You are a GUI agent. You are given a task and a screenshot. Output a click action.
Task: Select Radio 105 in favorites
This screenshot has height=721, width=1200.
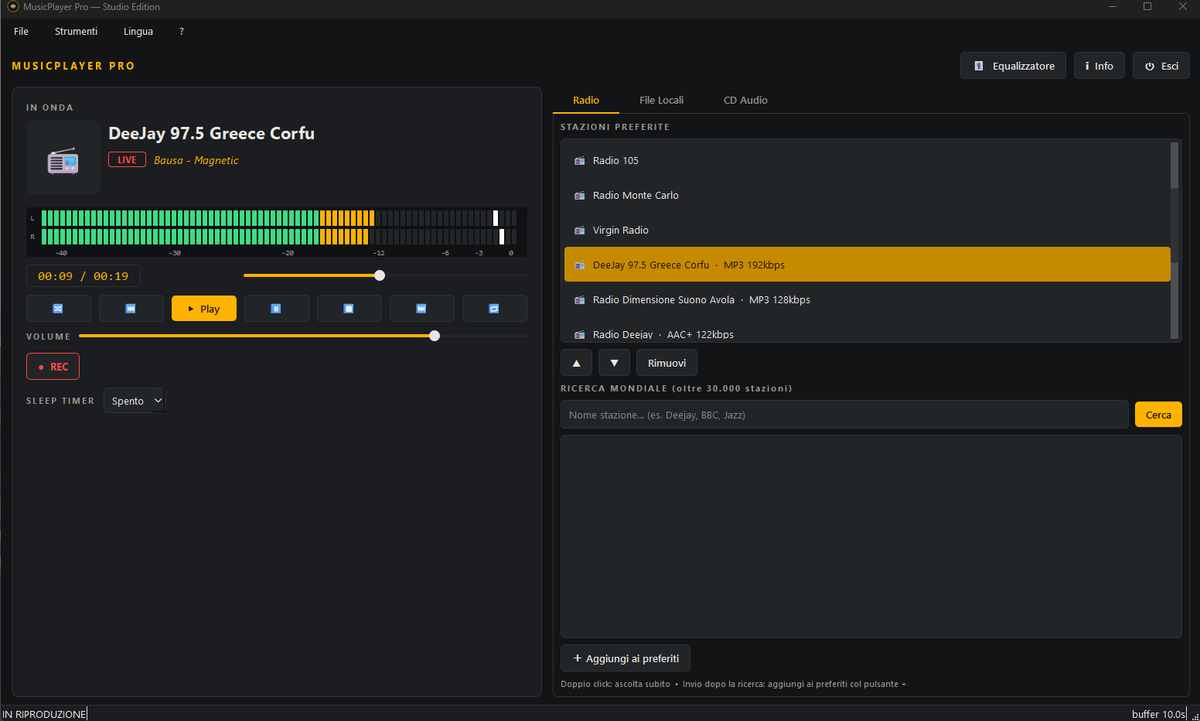pyautogui.click(x=867, y=161)
